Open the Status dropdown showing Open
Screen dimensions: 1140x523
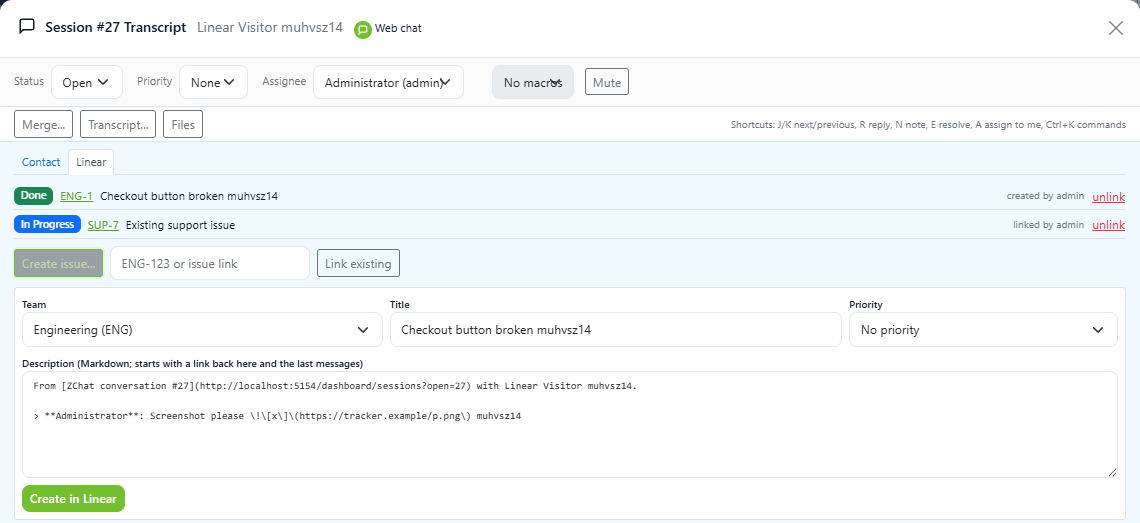coord(87,82)
